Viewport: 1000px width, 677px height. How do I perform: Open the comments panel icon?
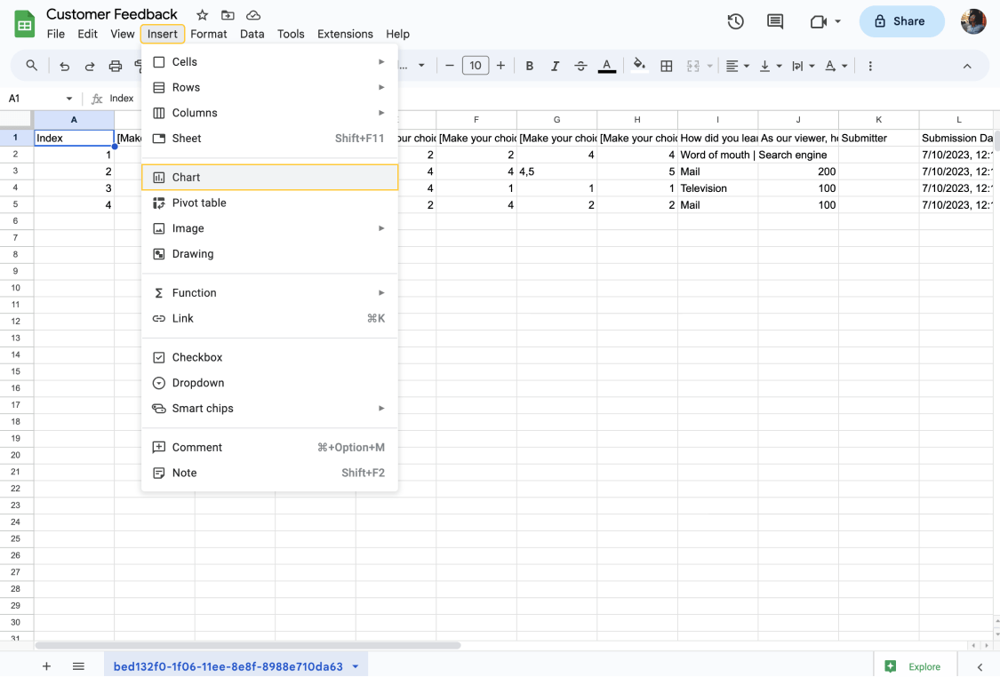pos(775,21)
